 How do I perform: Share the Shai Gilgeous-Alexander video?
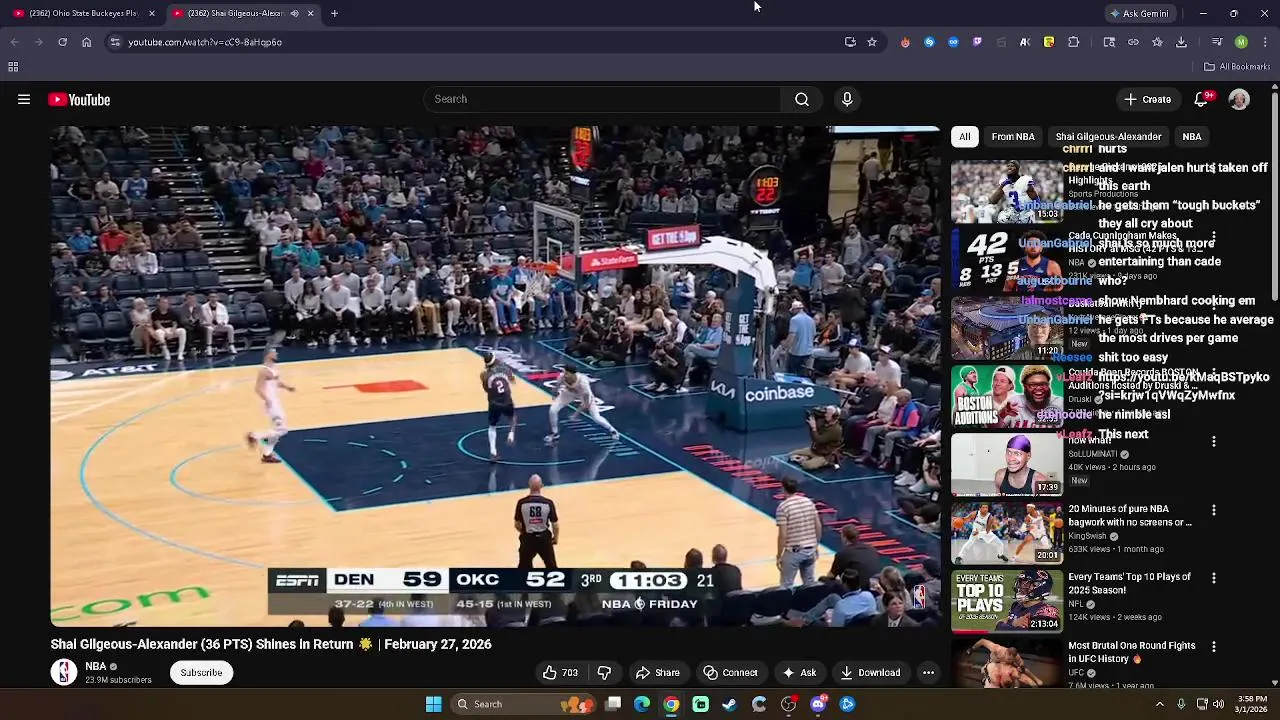tap(657, 672)
